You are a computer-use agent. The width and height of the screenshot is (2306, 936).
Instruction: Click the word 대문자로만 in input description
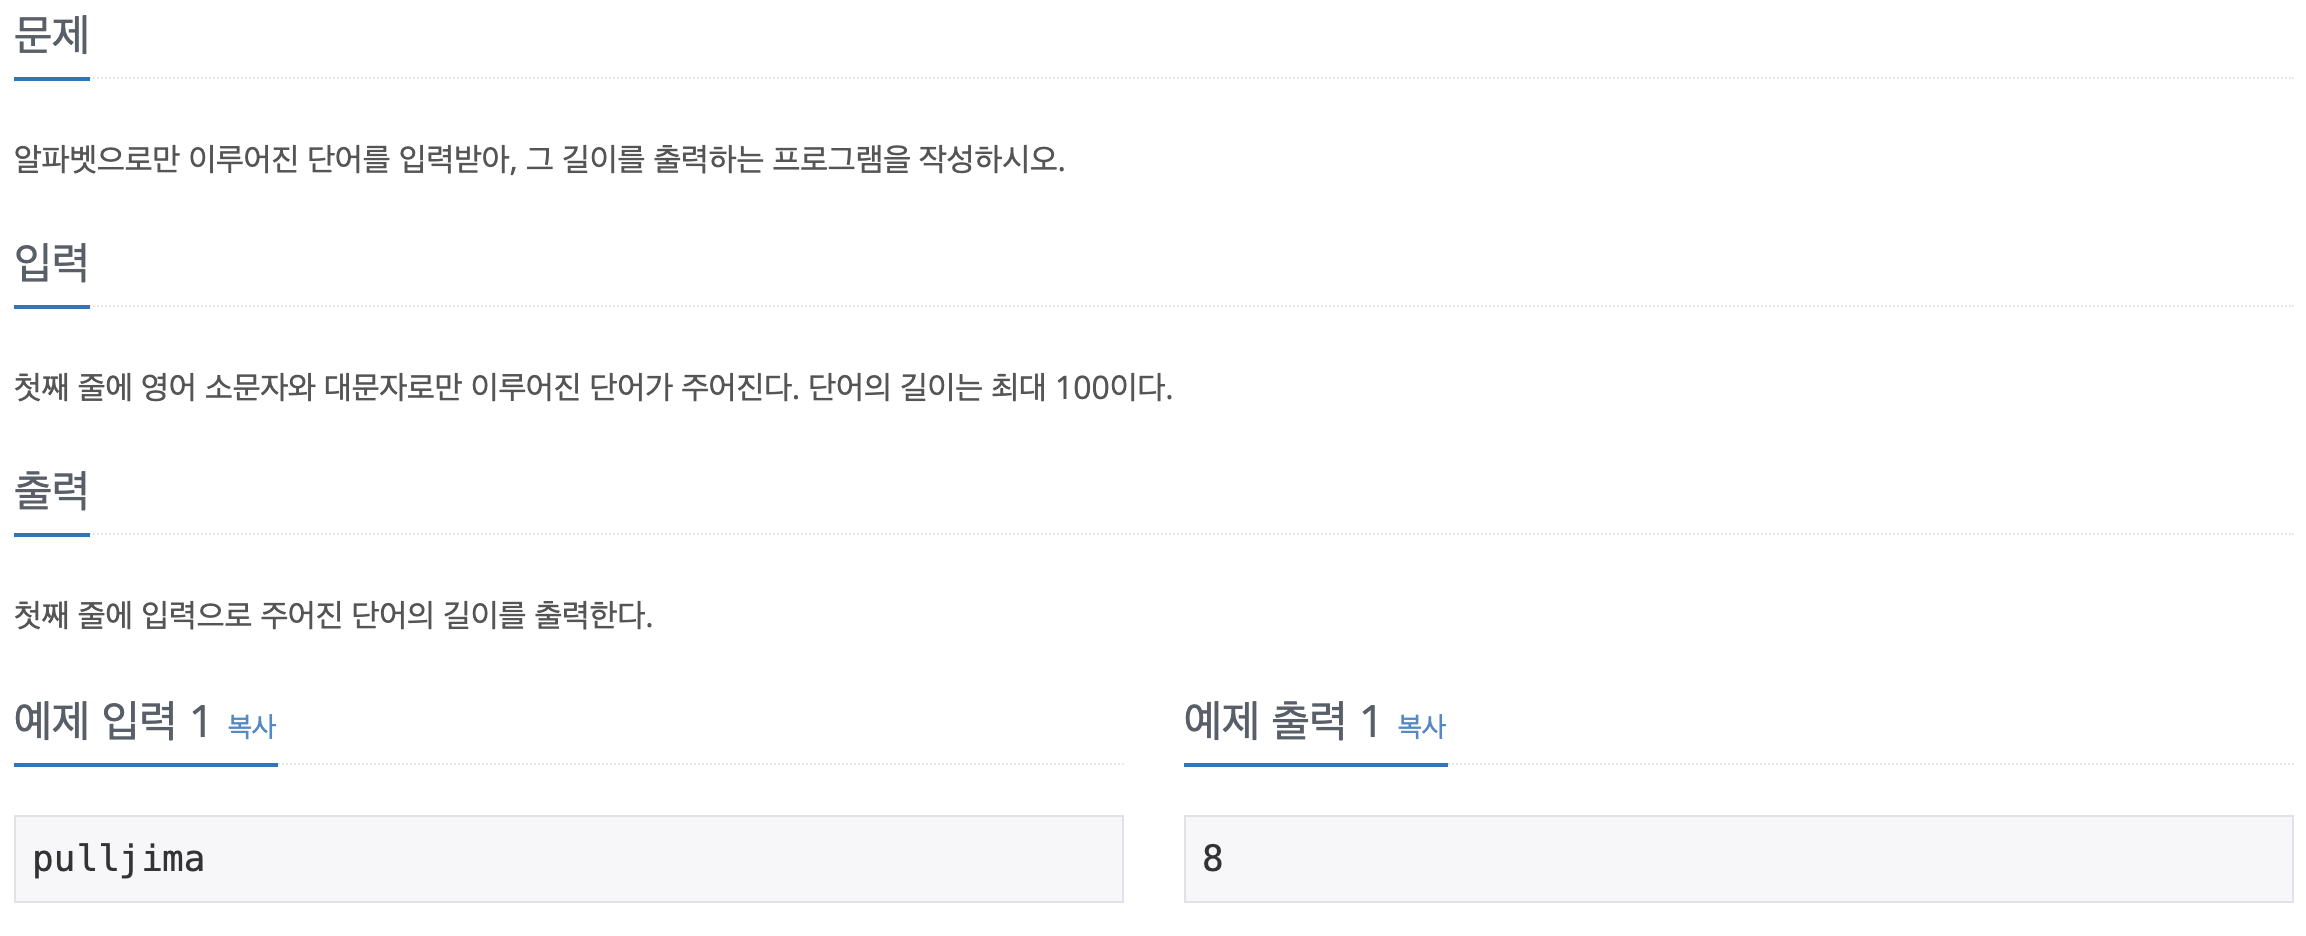(x=393, y=387)
